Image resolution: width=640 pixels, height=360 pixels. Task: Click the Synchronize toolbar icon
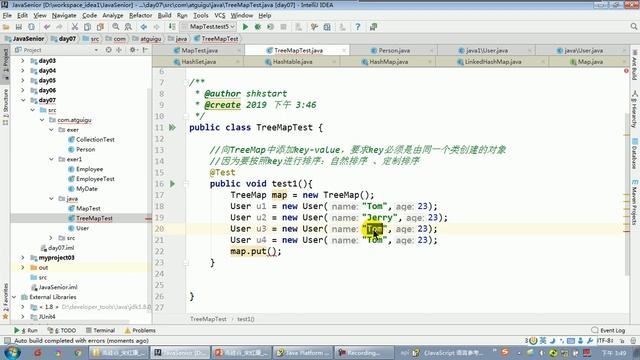tap(31, 27)
